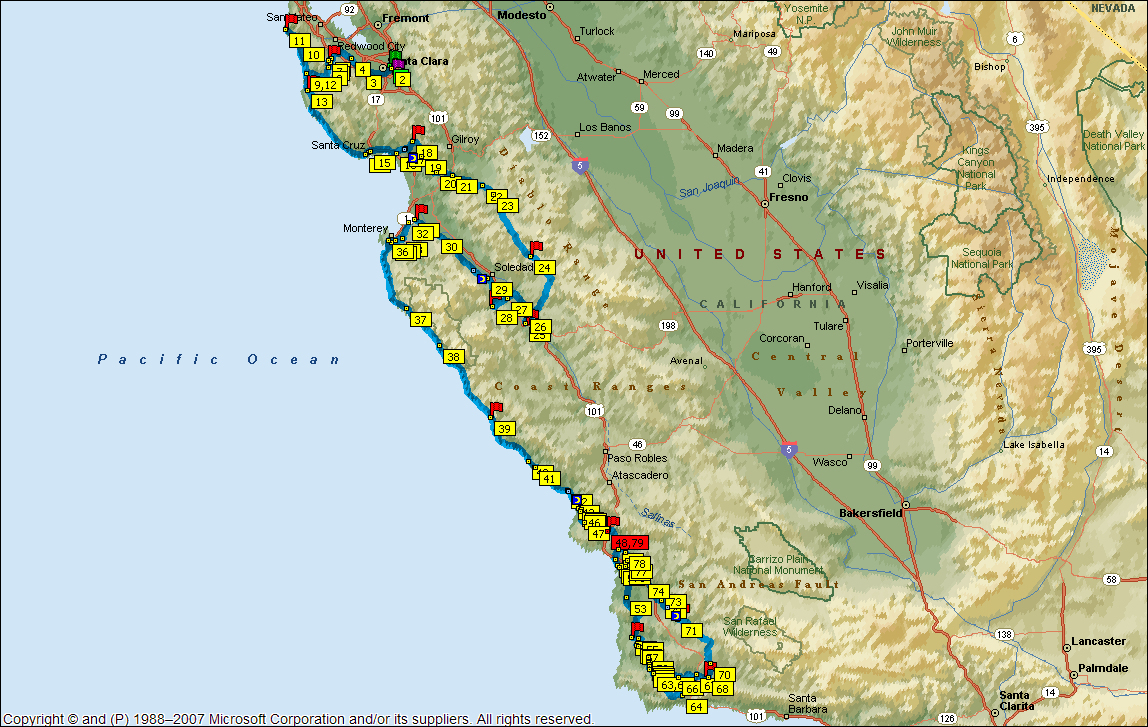The height and width of the screenshot is (727, 1148).
Task: Click the Interstate 5 shield near Wasco
Action: pyautogui.click(x=790, y=450)
